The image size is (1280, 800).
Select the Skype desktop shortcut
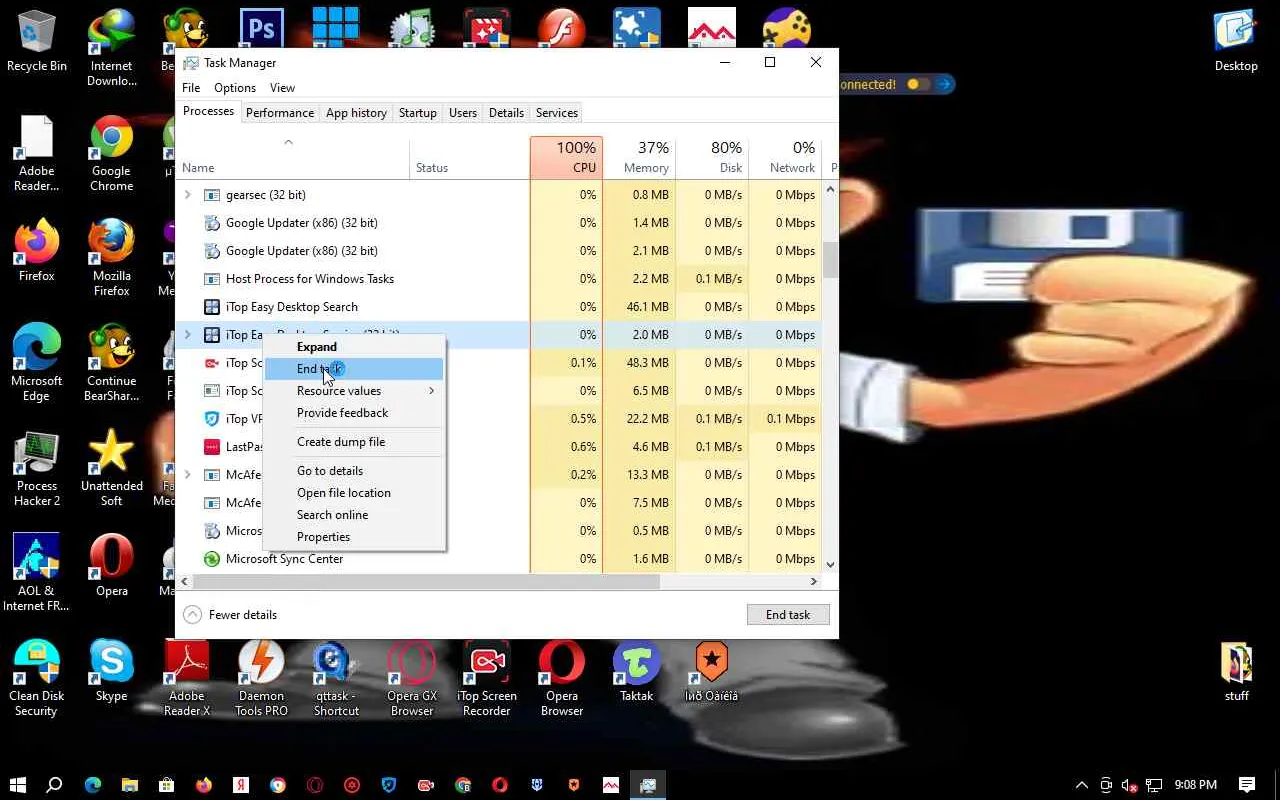tap(111, 670)
